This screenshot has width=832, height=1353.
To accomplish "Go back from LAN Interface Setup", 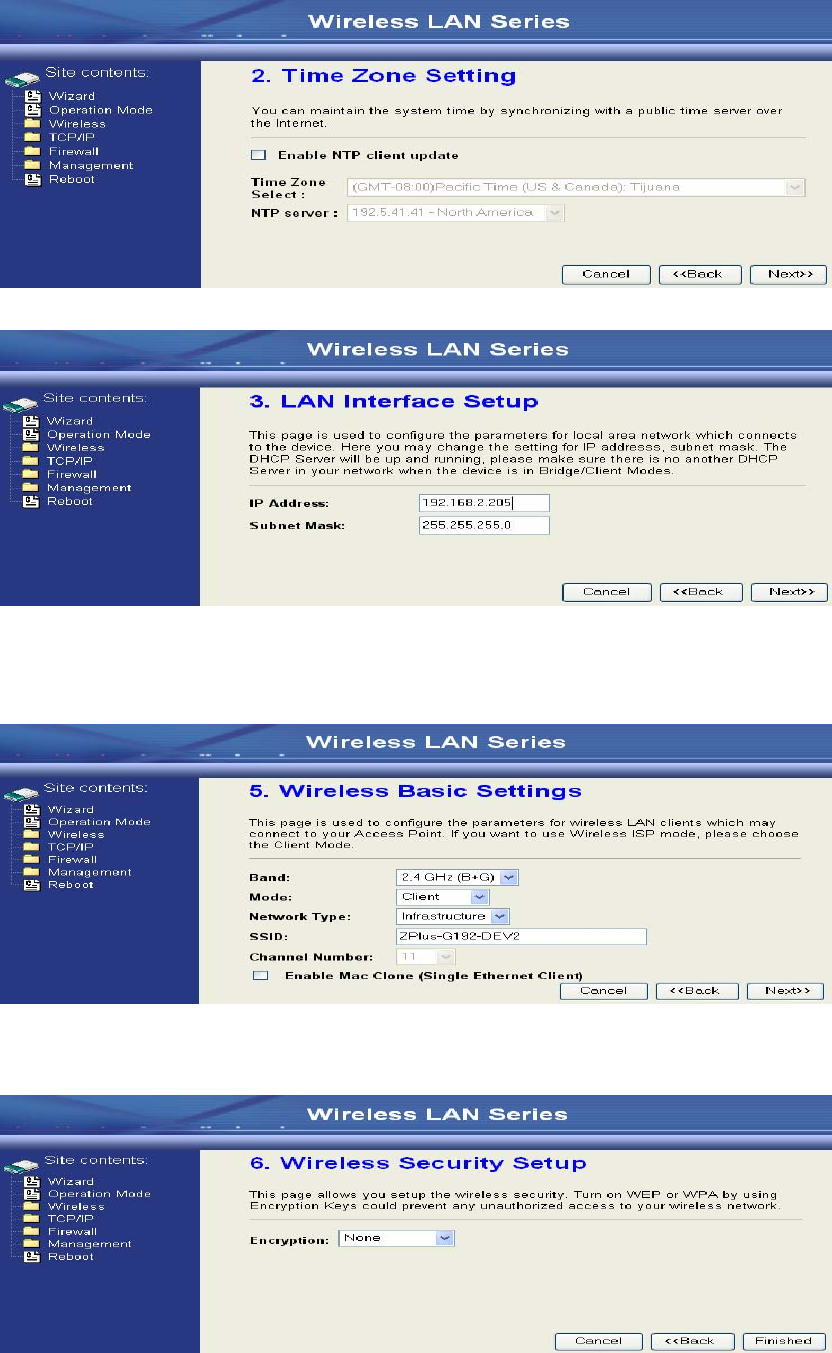I will click(701, 592).
